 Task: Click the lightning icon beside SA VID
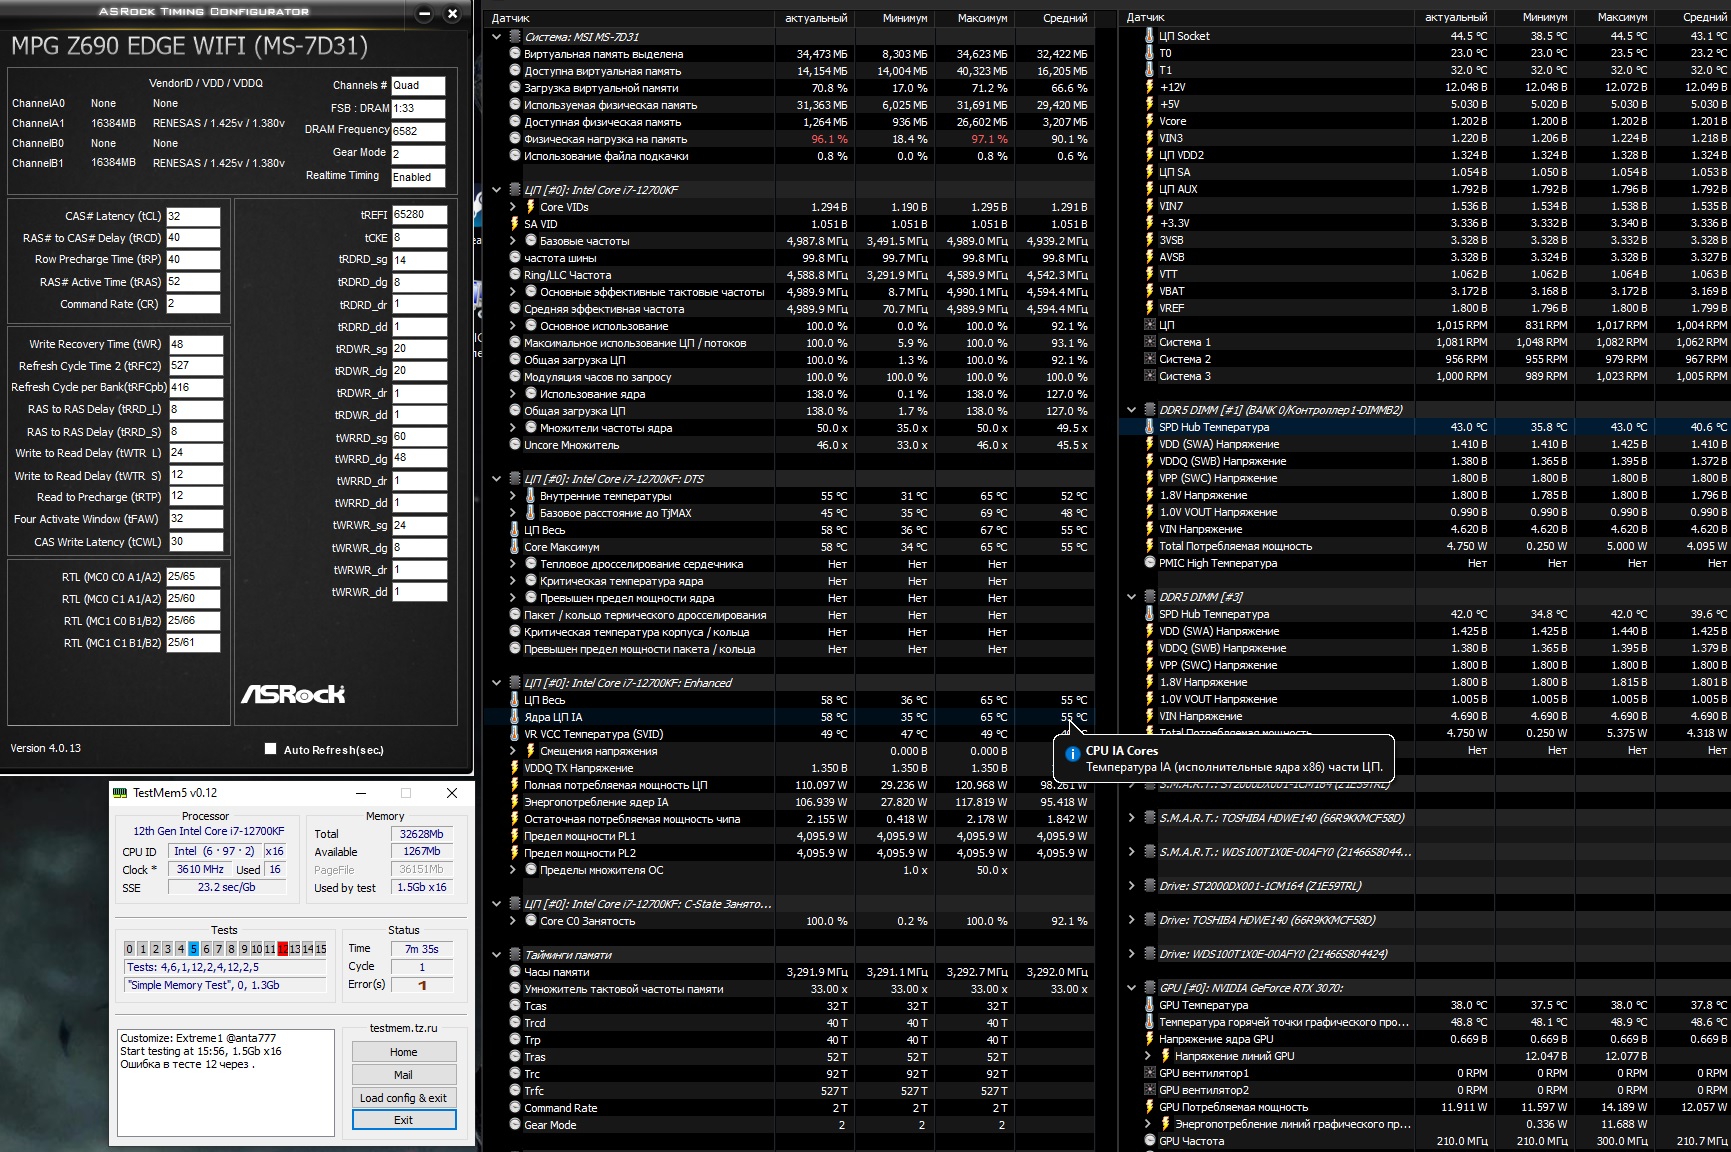pos(515,224)
